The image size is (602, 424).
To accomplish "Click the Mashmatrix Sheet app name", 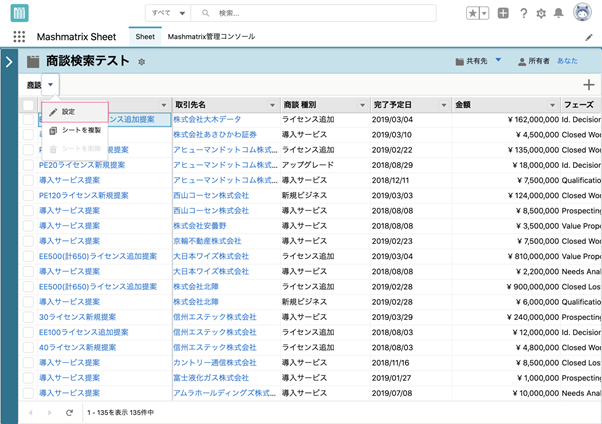I will click(76, 37).
